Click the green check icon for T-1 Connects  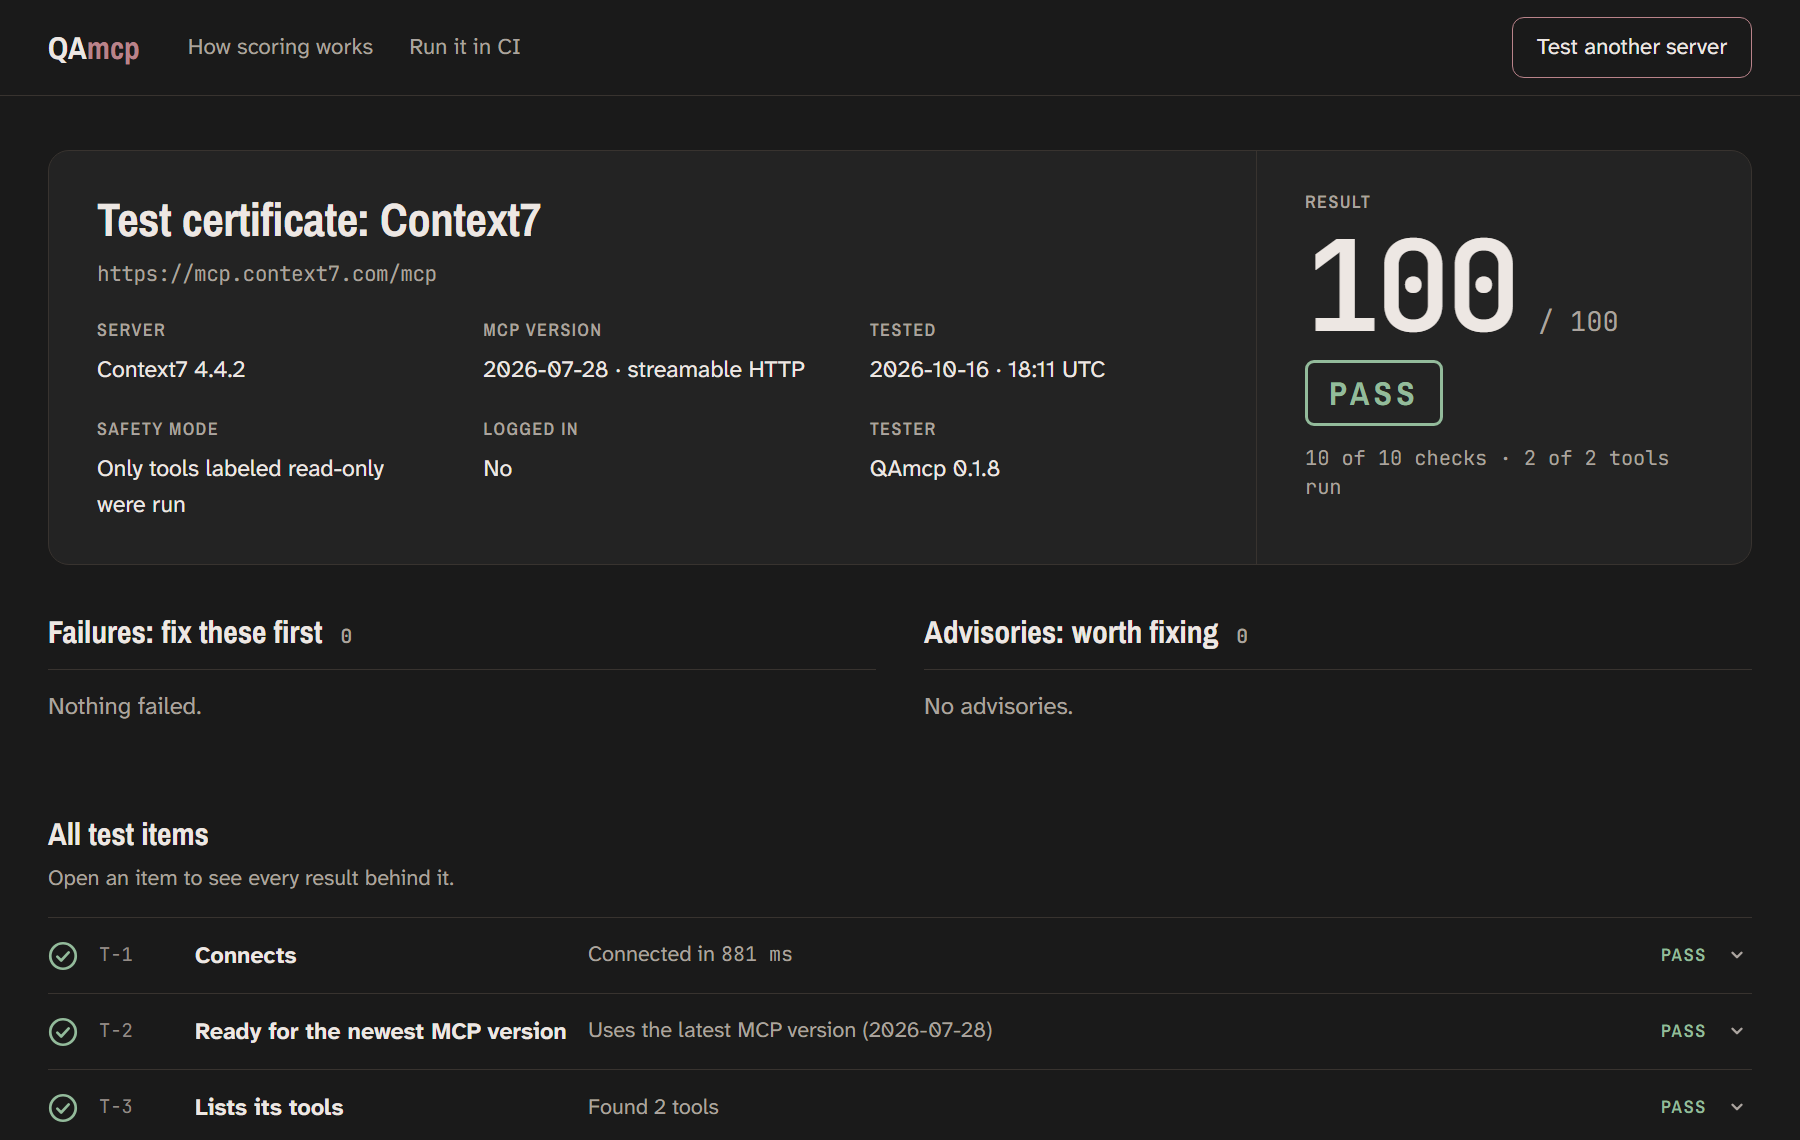tap(63, 956)
